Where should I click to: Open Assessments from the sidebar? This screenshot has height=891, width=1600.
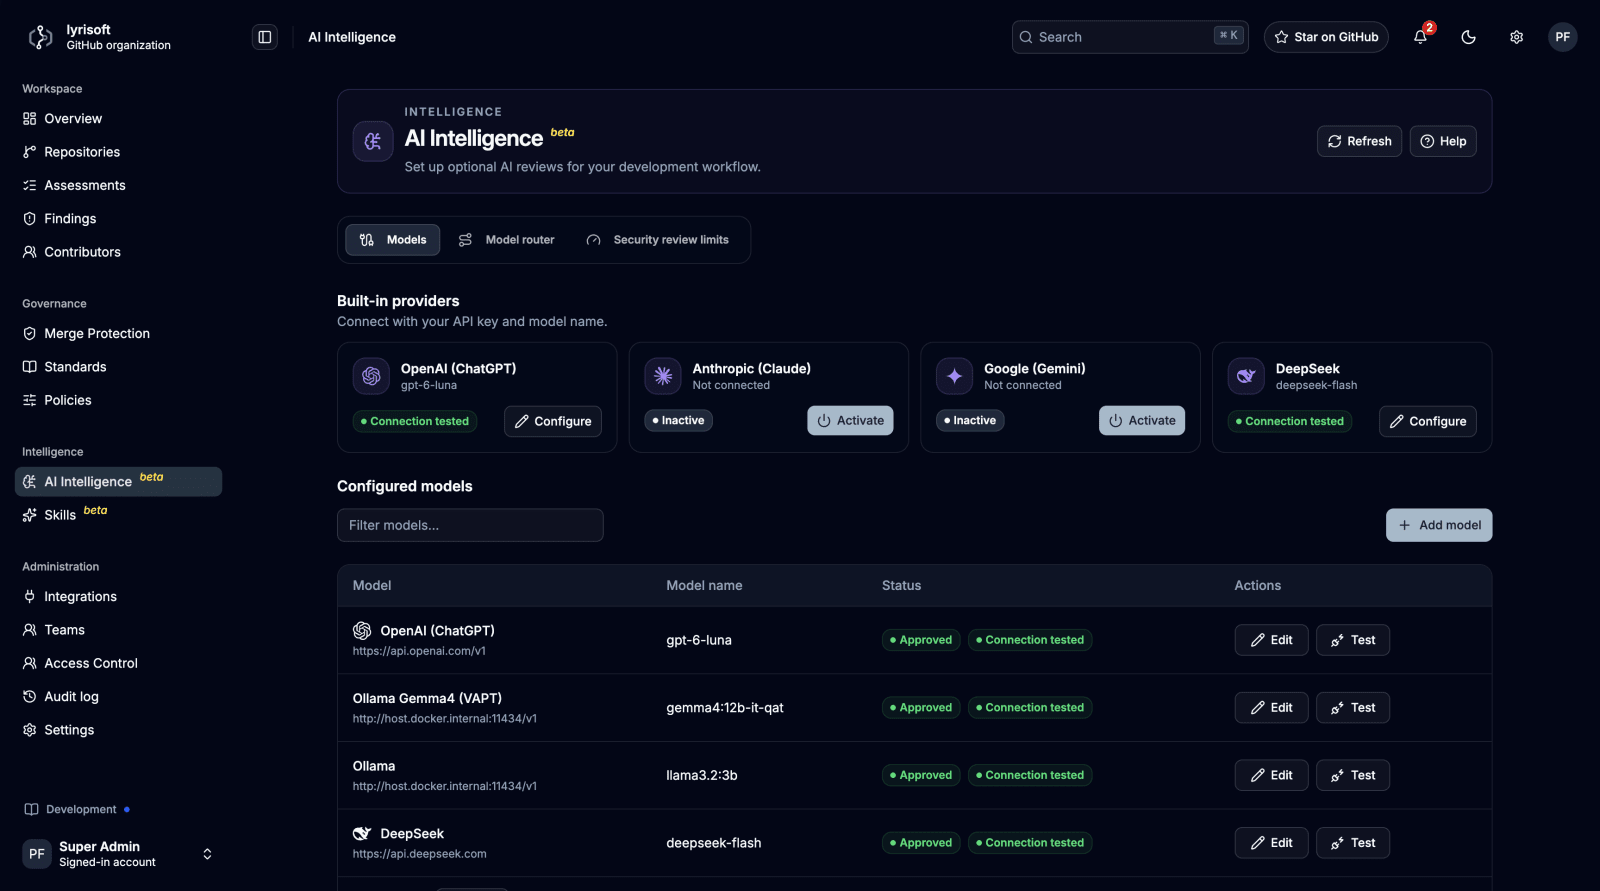click(118, 185)
